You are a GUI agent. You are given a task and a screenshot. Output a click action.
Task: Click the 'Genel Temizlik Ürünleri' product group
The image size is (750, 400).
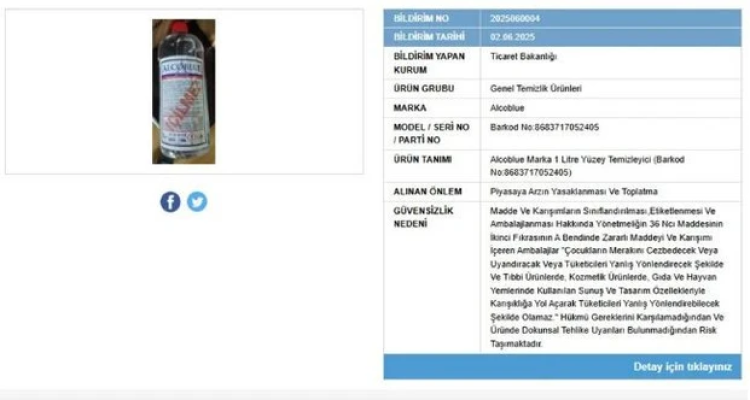(536, 89)
